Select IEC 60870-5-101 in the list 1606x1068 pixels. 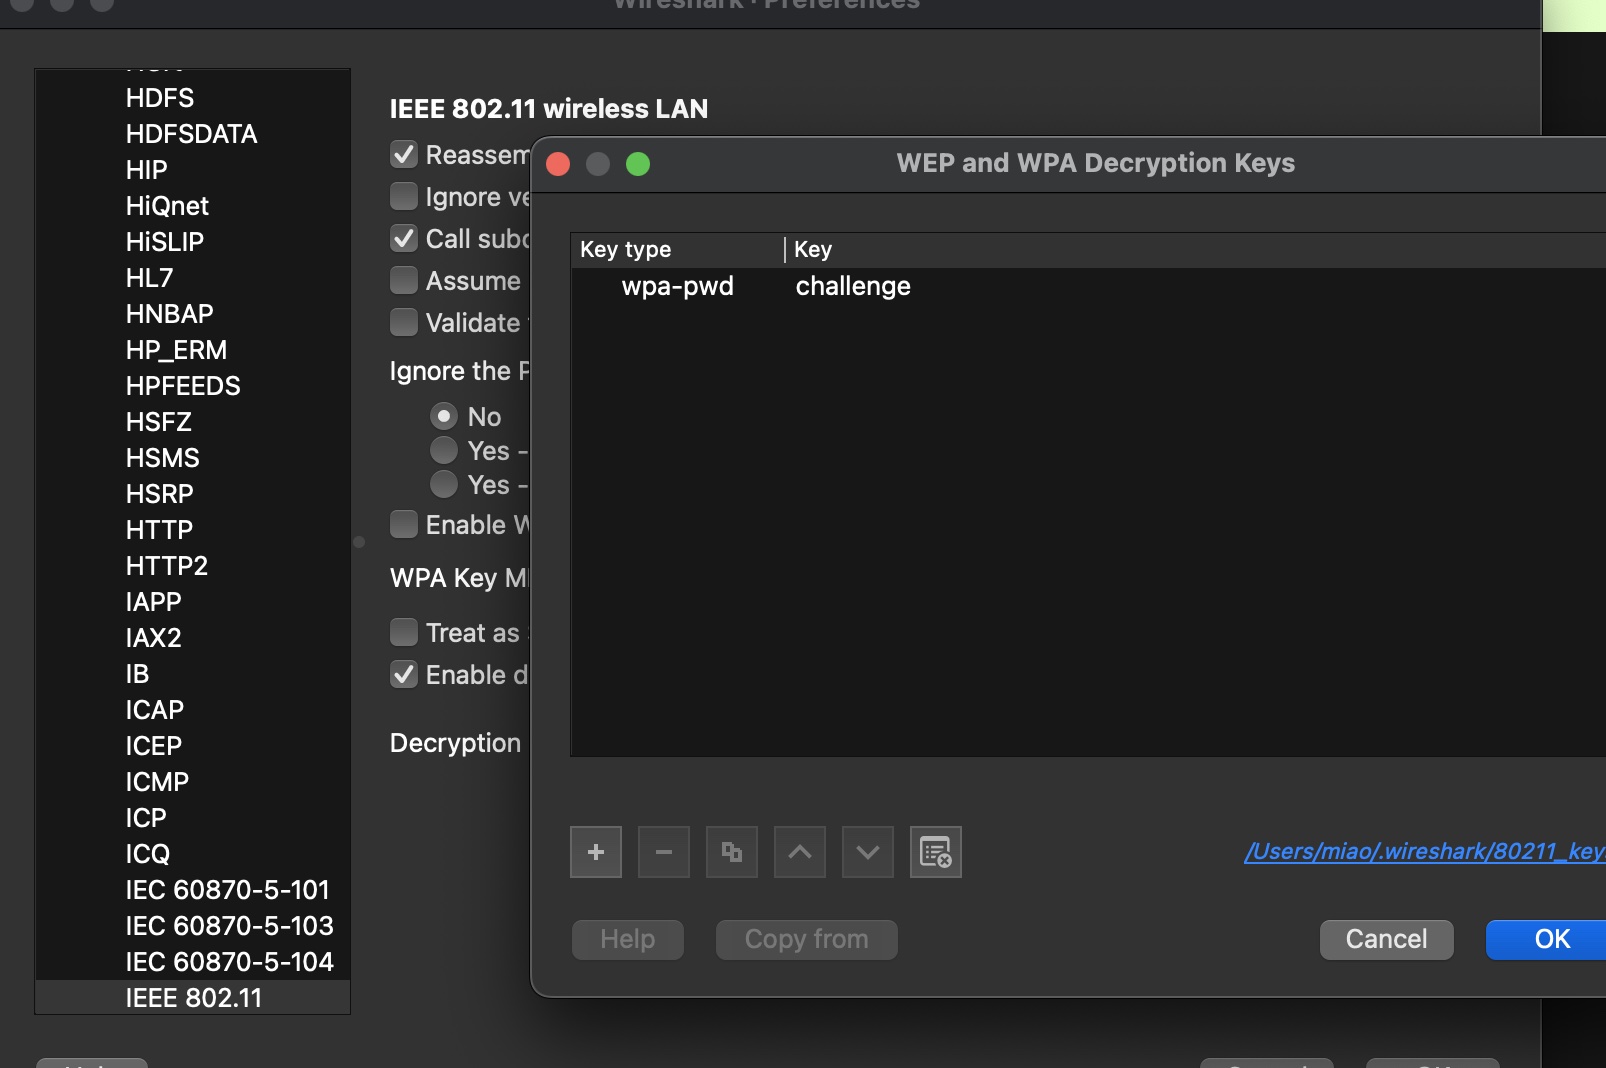pos(227,890)
